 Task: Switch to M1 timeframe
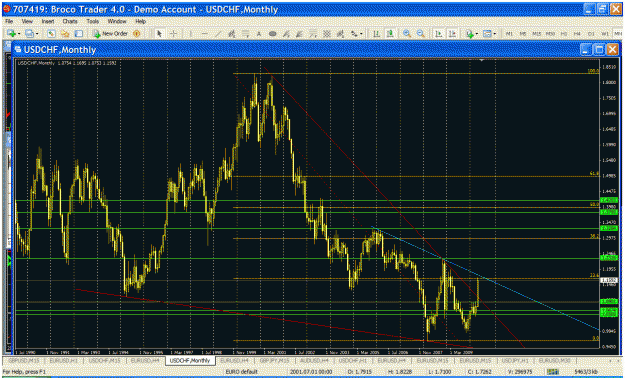click(x=509, y=34)
